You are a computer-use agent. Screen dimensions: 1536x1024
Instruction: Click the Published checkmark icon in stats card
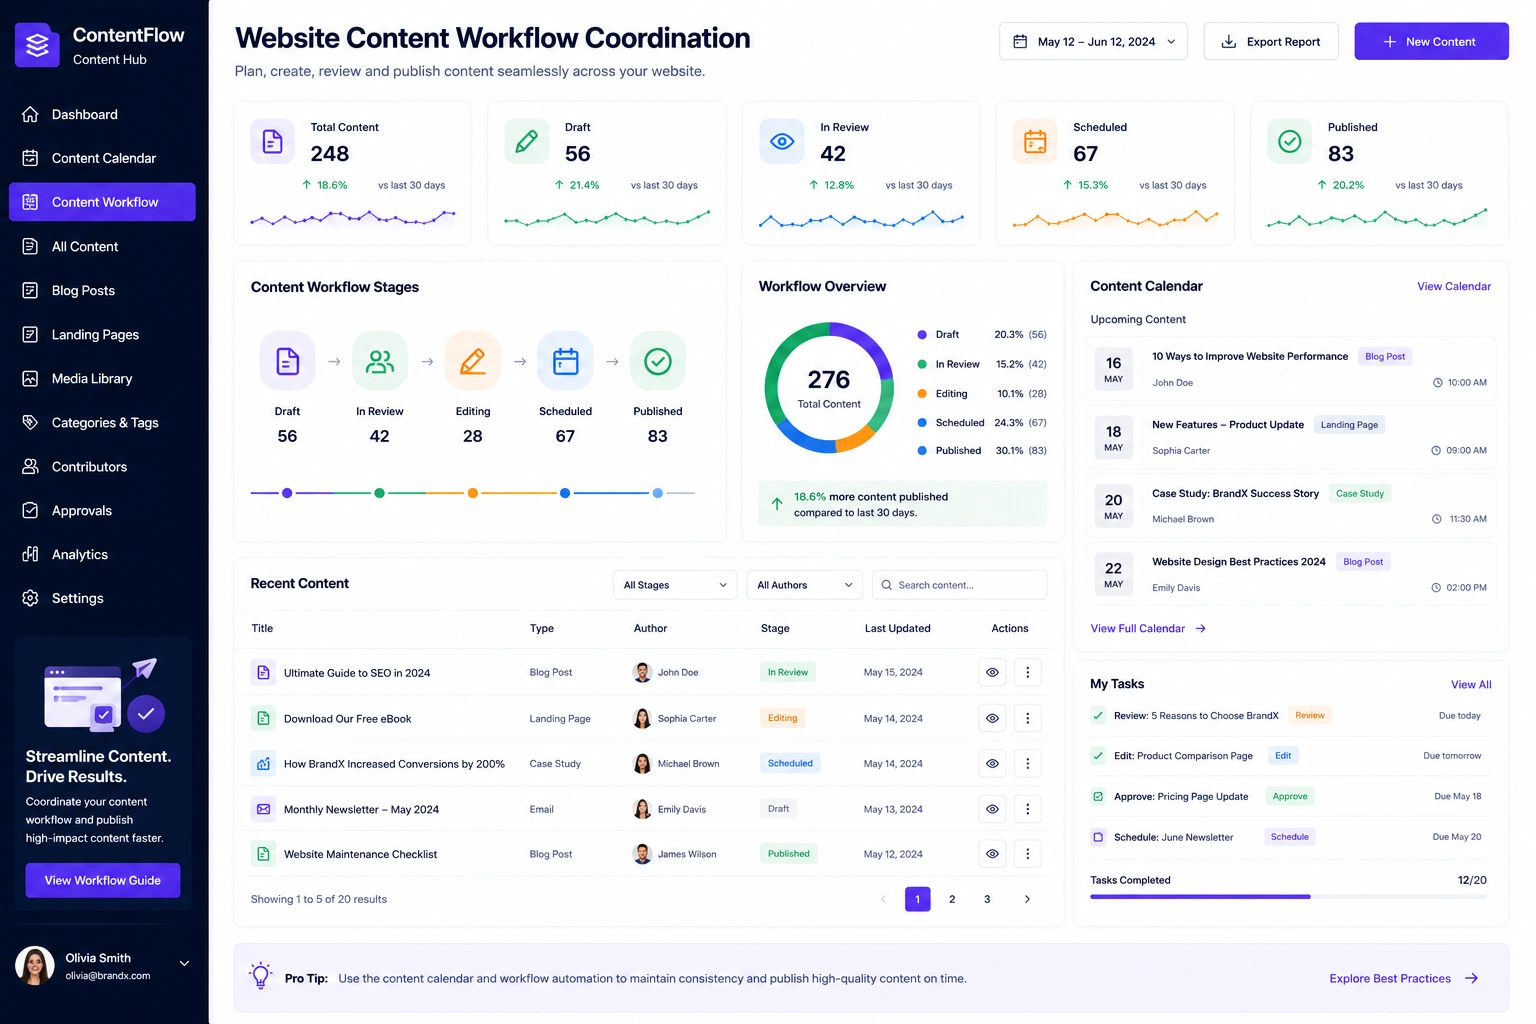[1290, 142]
